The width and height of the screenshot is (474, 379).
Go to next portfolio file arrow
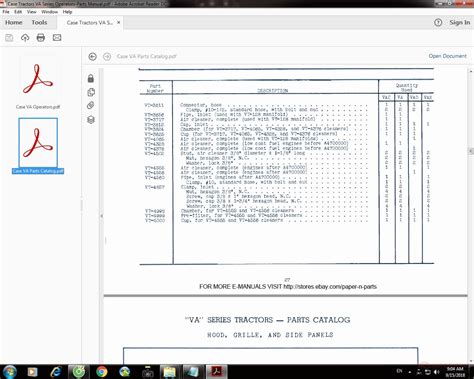pos(107,56)
